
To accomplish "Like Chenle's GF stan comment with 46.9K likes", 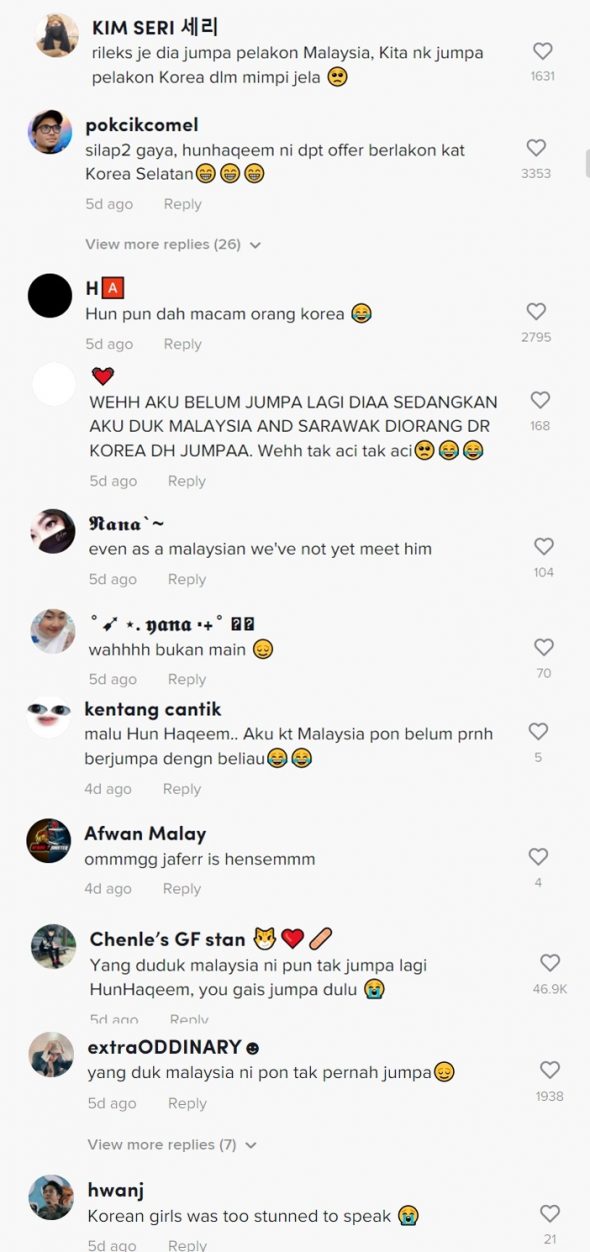I will pos(550,963).
